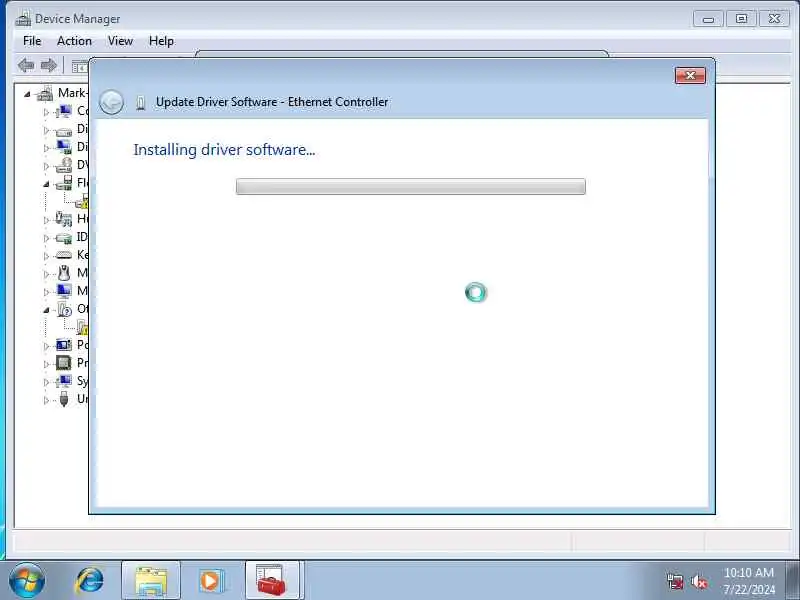Select the Computer category icon labeled Co
This screenshot has width=800, height=600.
click(64, 111)
